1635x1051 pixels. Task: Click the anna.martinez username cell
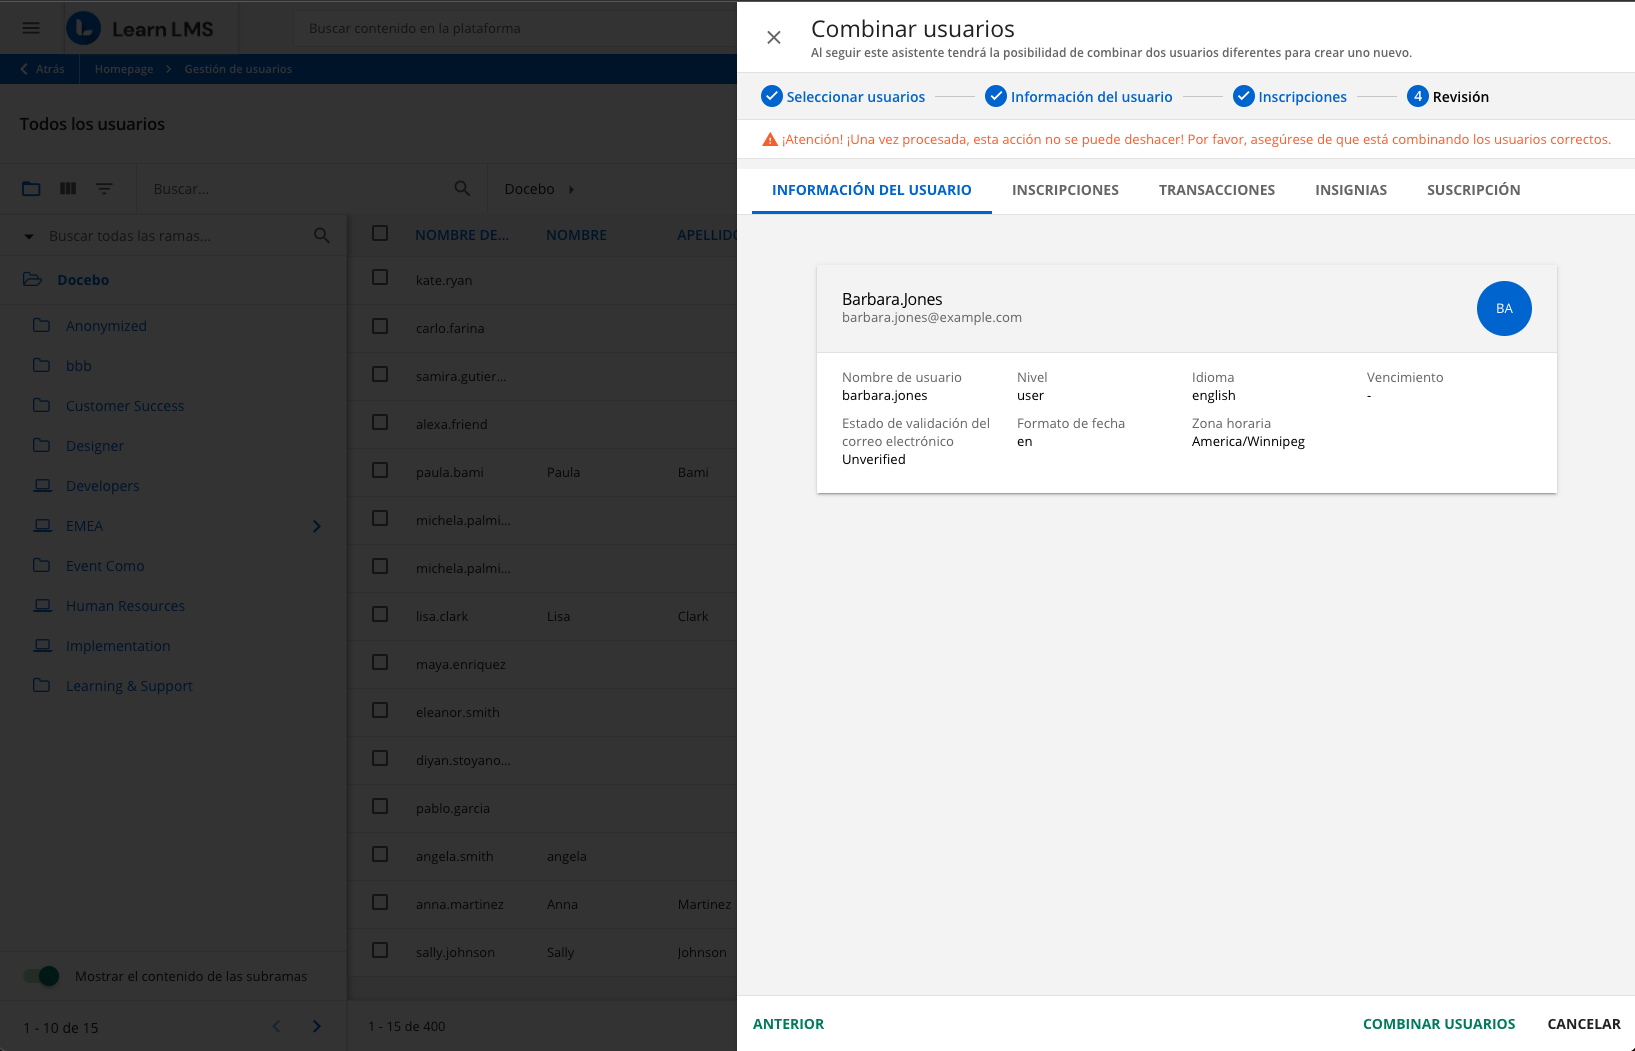pyautogui.click(x=460, y=904)
